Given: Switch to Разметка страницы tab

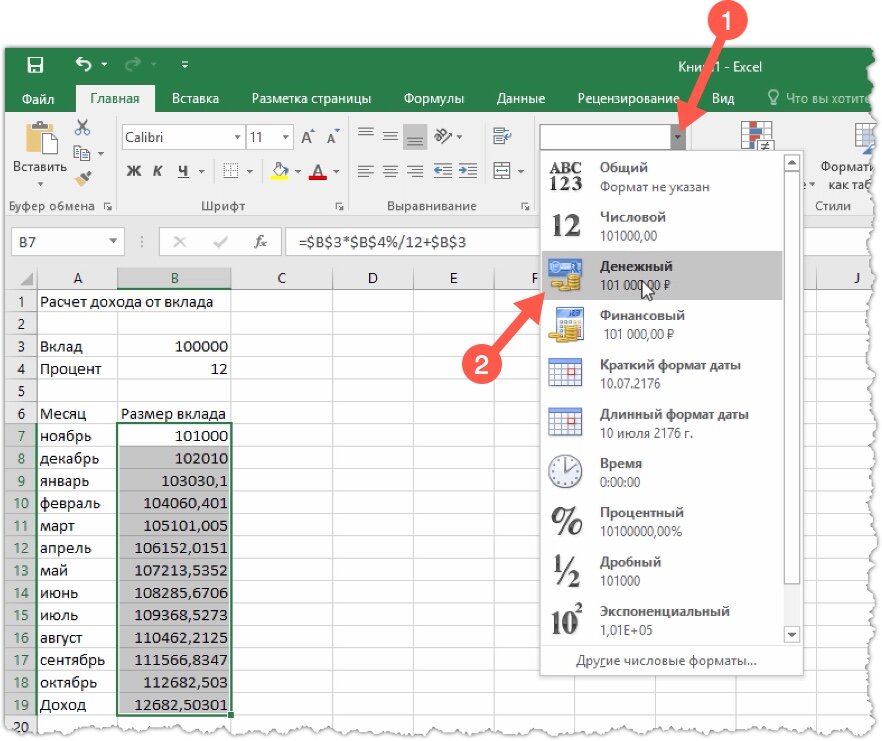Looking at the screenshot, I should pos(311,99).
